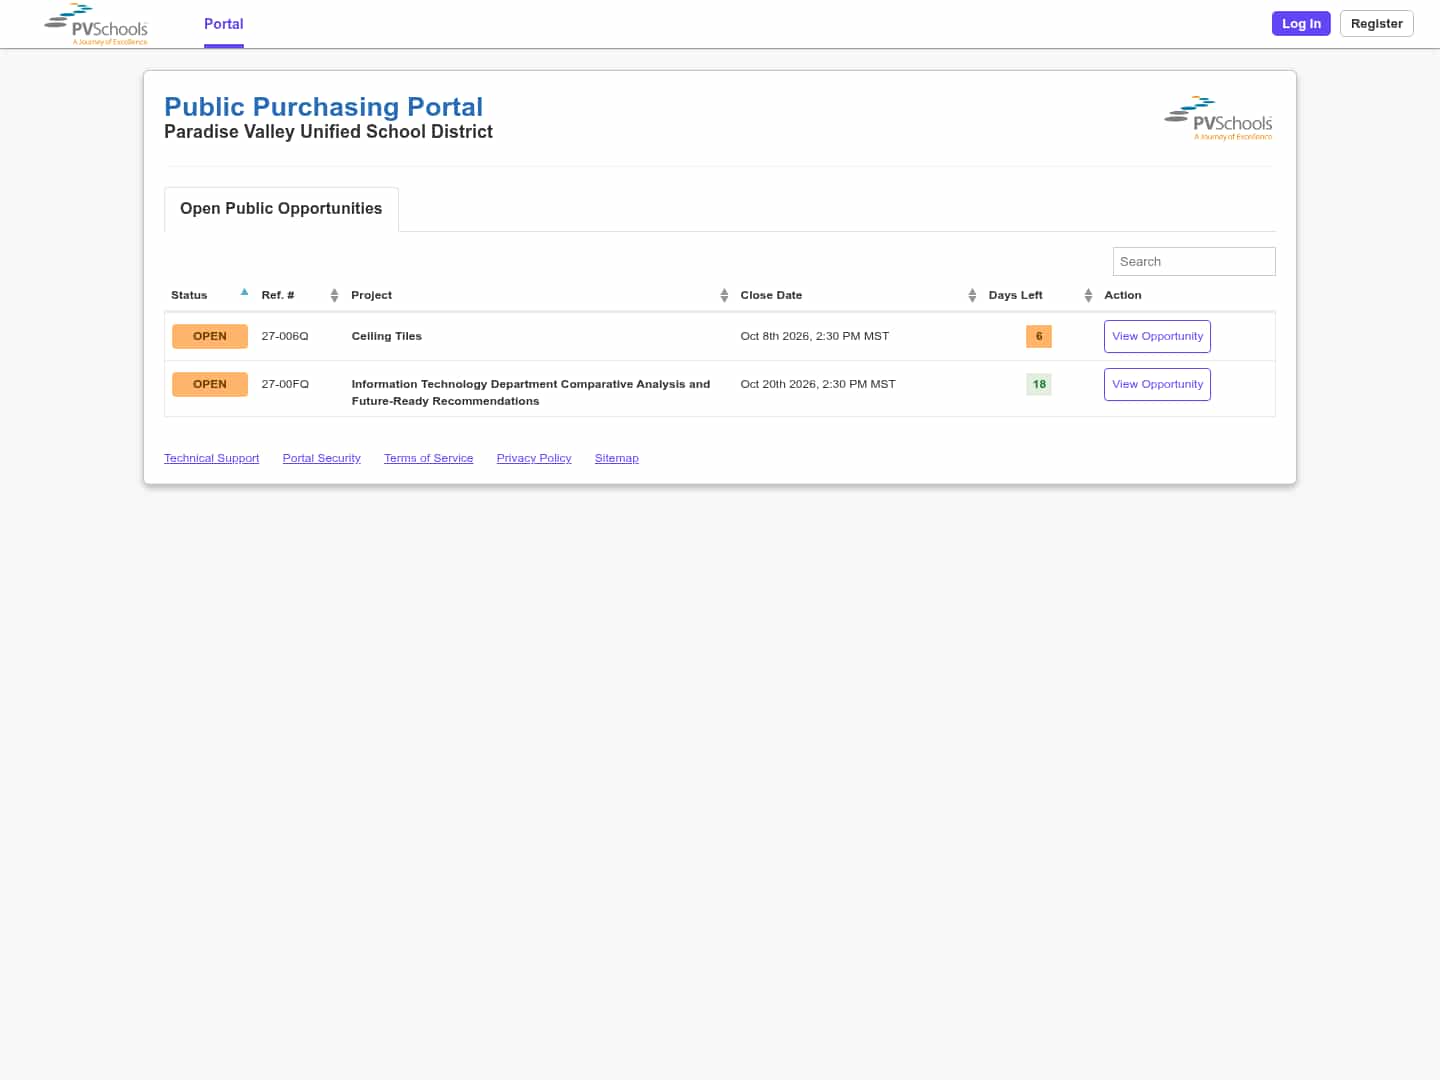Click reference number 27-006Q
Image resolution: width=1440 pixels, height=1080 pixels.
pyautogui.click(x=285, y=336)
